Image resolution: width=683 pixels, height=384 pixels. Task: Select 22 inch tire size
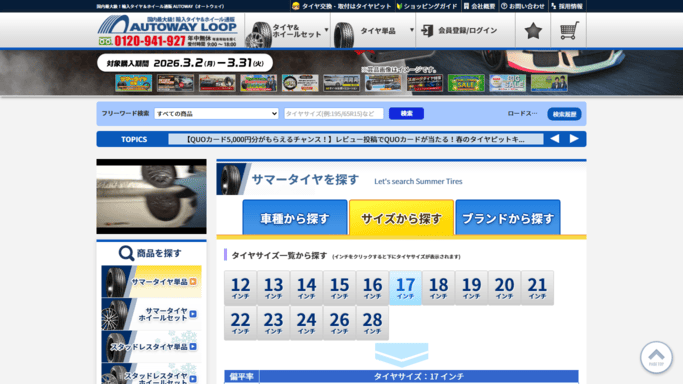[240, 323]
